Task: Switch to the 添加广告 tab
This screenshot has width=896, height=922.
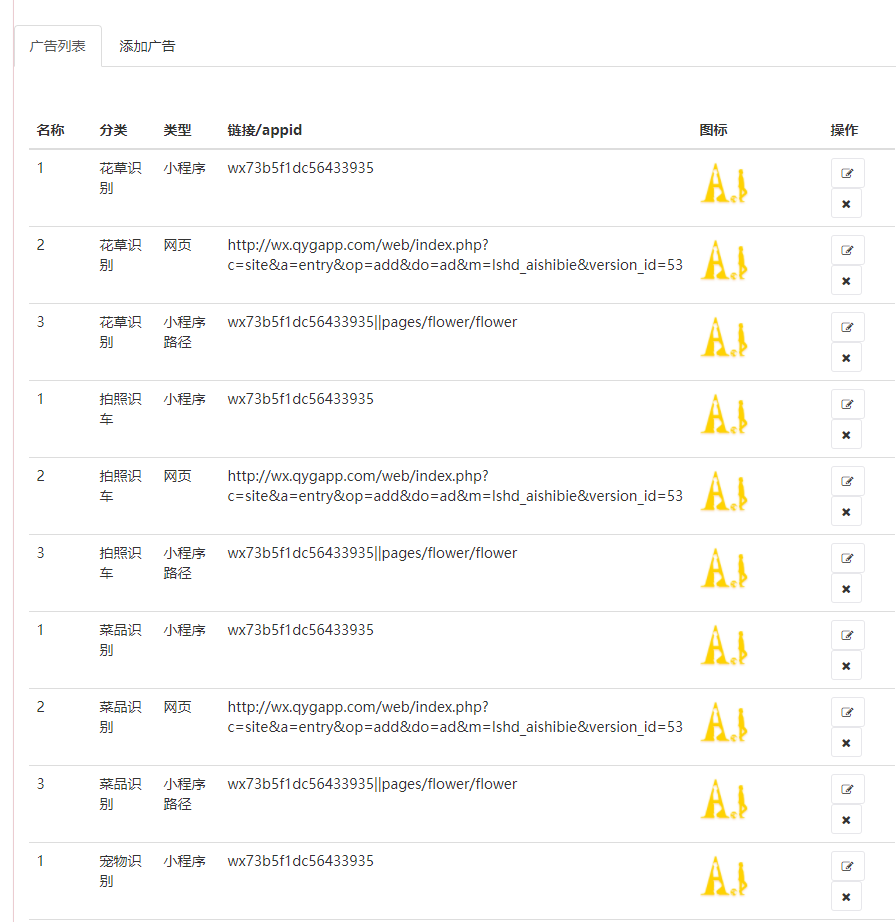Action: 147,46
